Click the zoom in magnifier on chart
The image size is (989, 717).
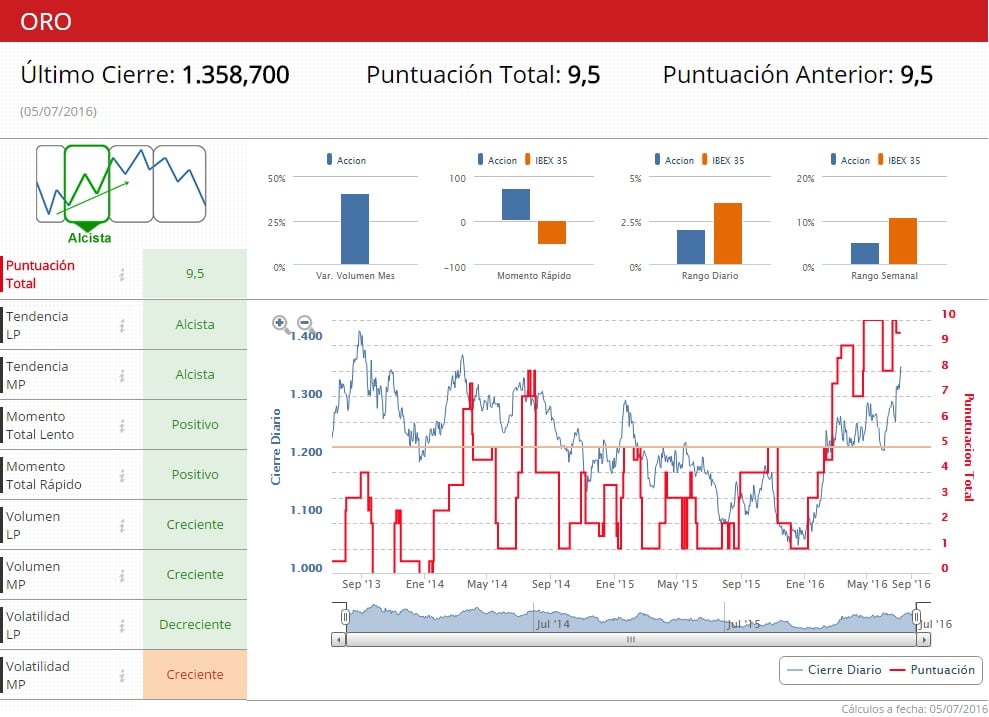tap(281, 324)
